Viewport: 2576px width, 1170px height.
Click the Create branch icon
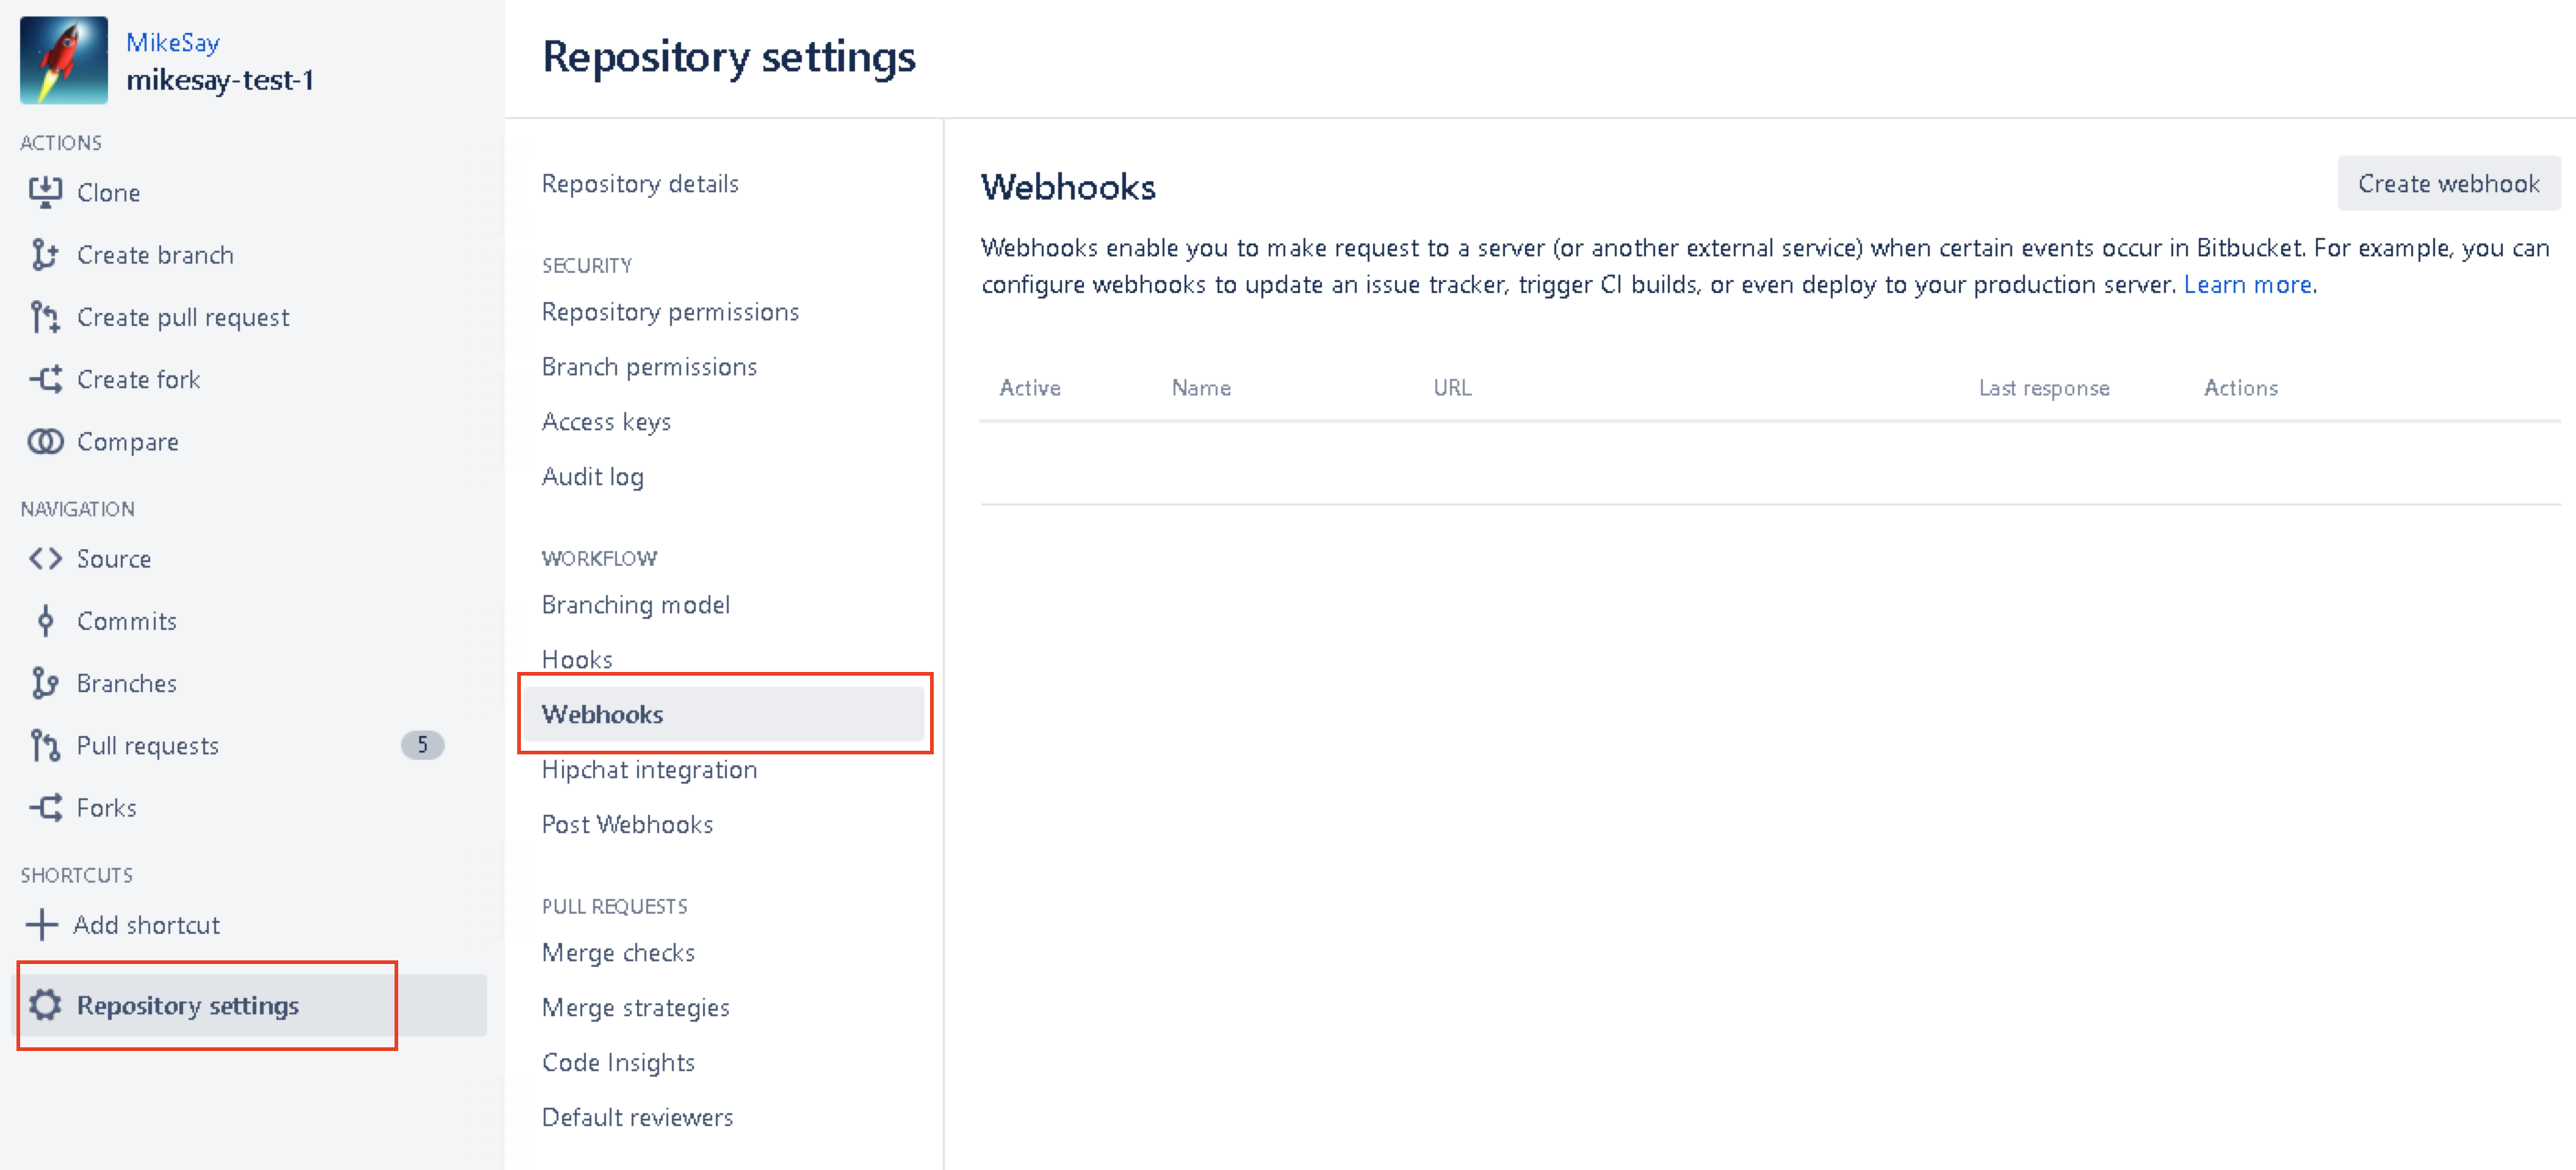(43, 255)
